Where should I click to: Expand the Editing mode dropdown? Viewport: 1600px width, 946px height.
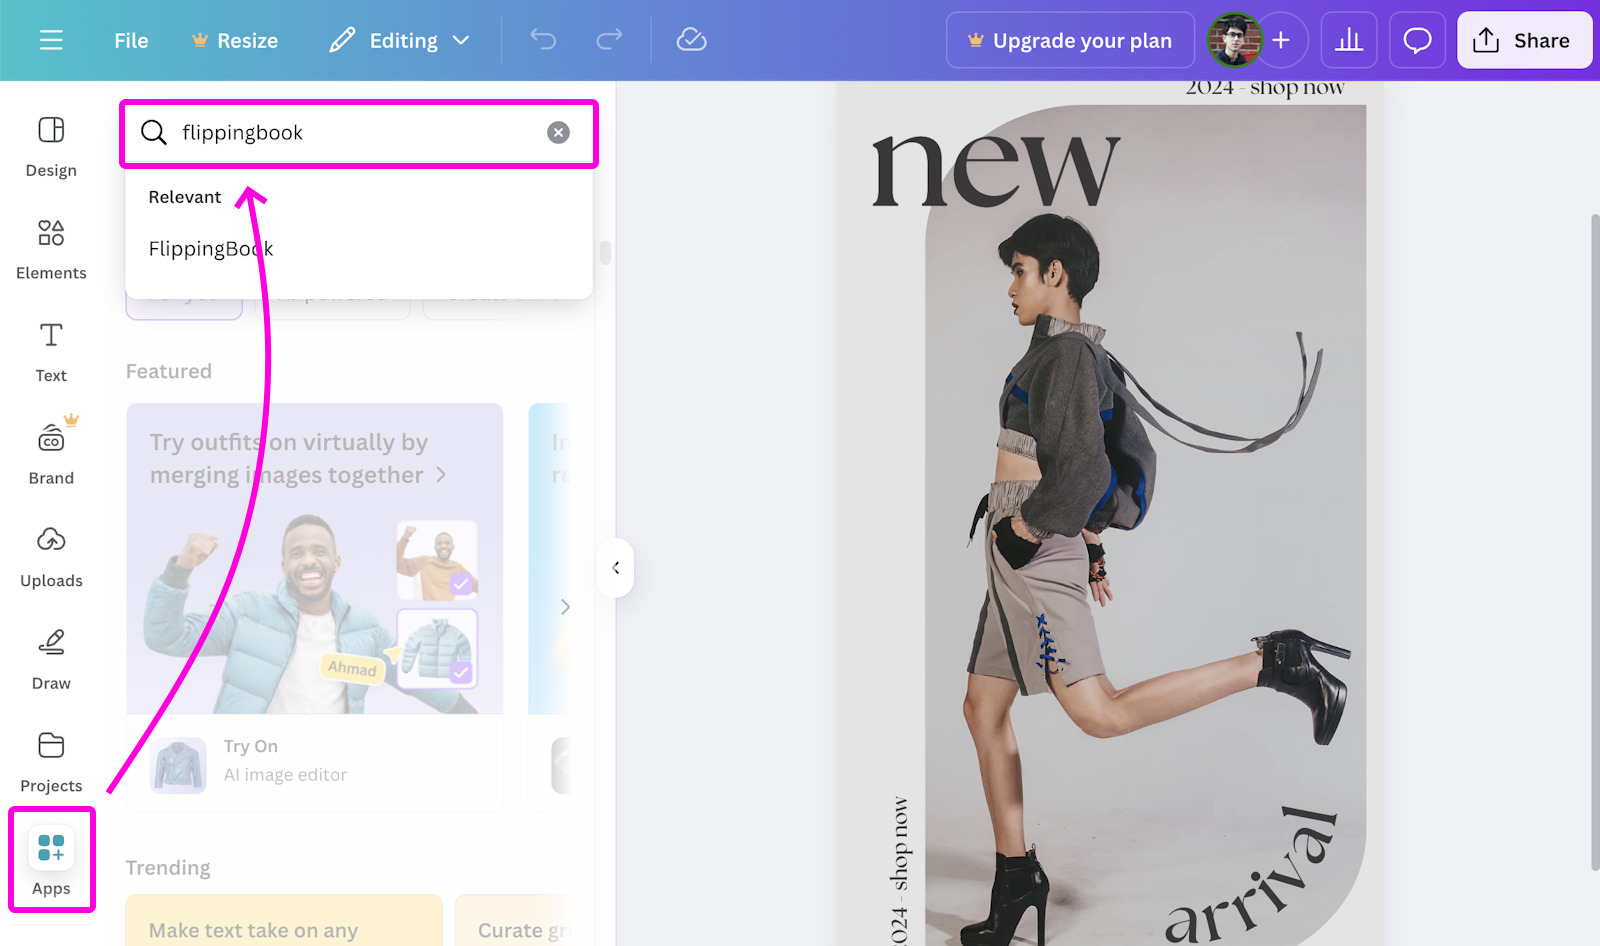(400, 40)
